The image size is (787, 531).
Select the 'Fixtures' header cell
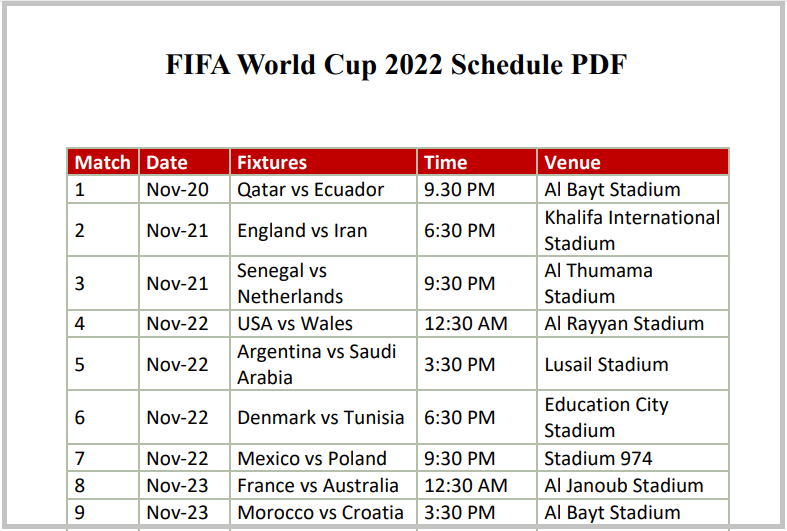point(272,162)
